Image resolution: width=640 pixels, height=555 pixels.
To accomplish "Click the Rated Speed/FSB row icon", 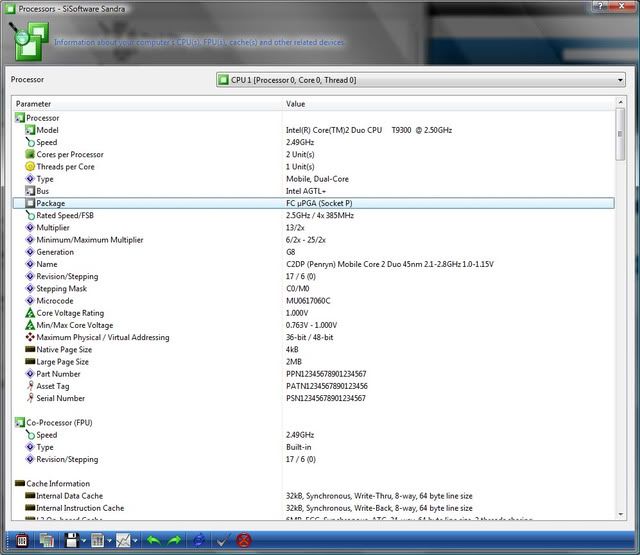I will [x=30, y=215].
